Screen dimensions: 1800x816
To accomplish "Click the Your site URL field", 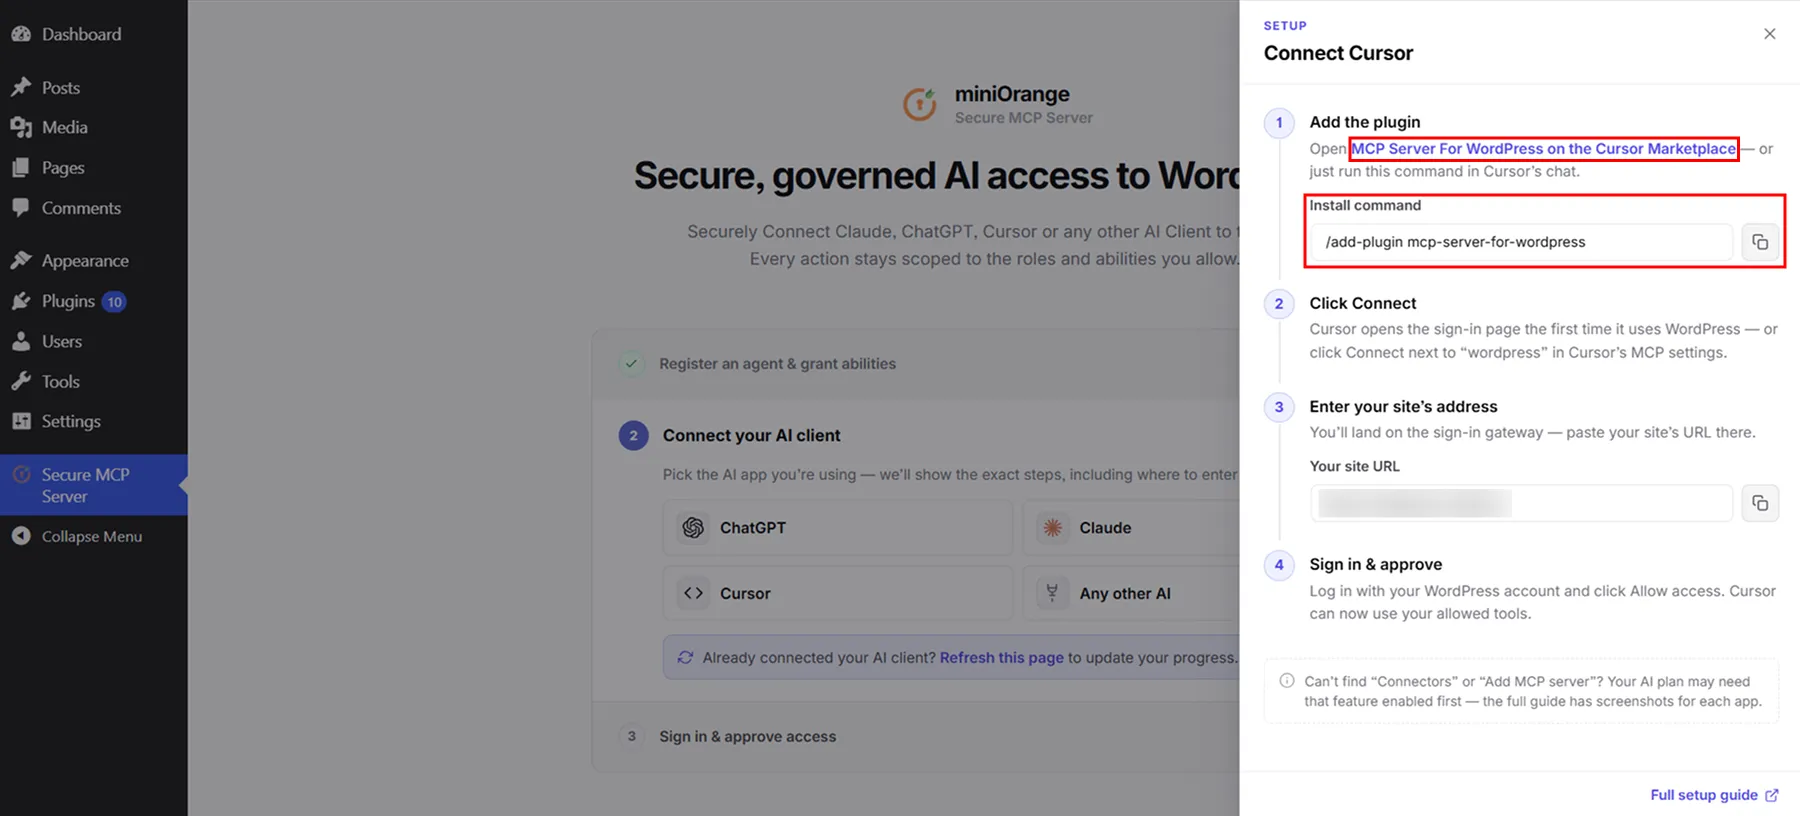I will [1521, 503].
